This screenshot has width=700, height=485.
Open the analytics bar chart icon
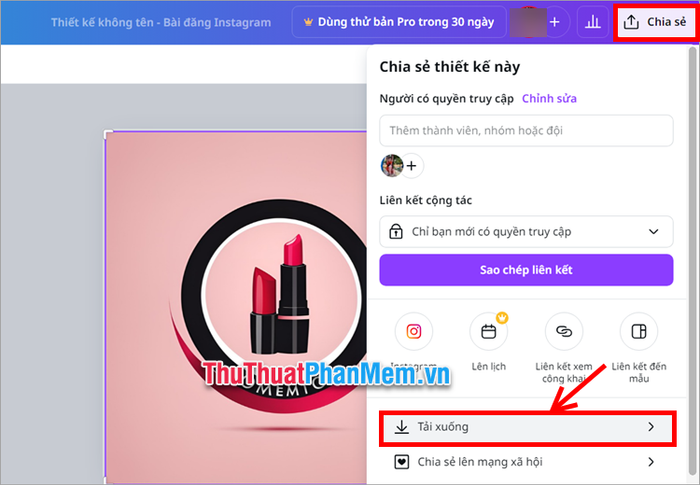click(x=592, y=22)
